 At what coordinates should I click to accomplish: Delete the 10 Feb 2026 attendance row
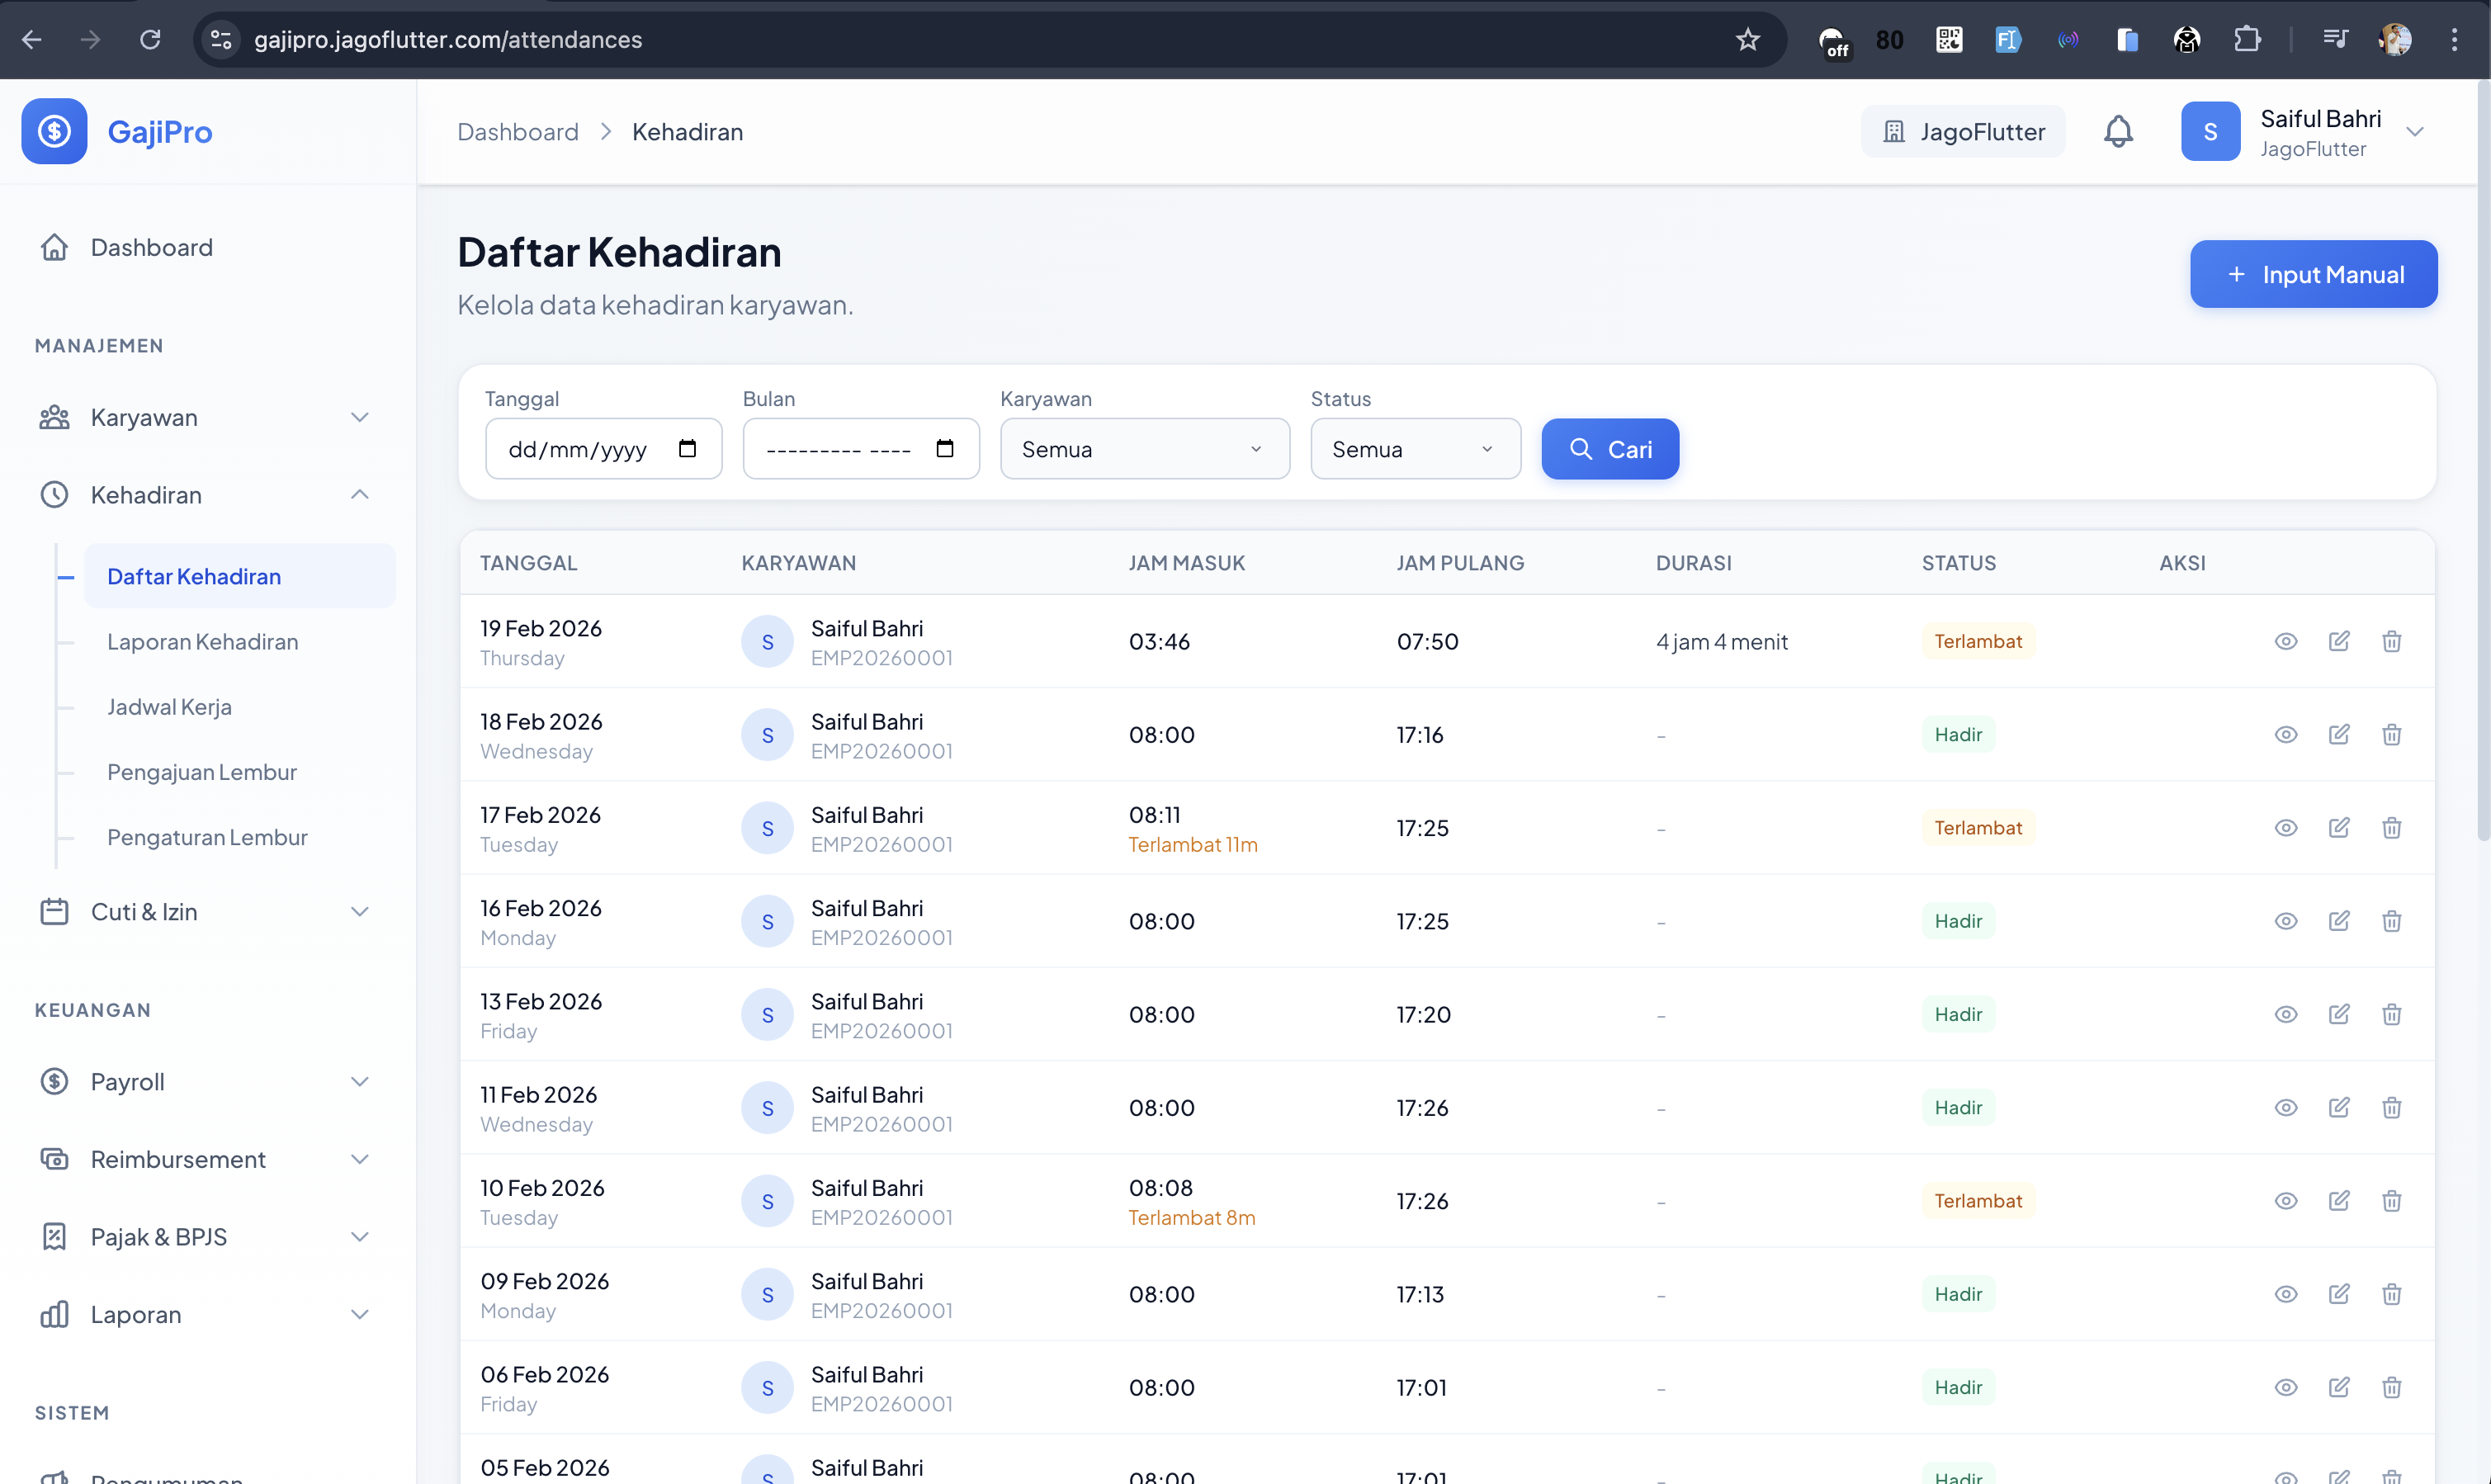(2391, 1201)
